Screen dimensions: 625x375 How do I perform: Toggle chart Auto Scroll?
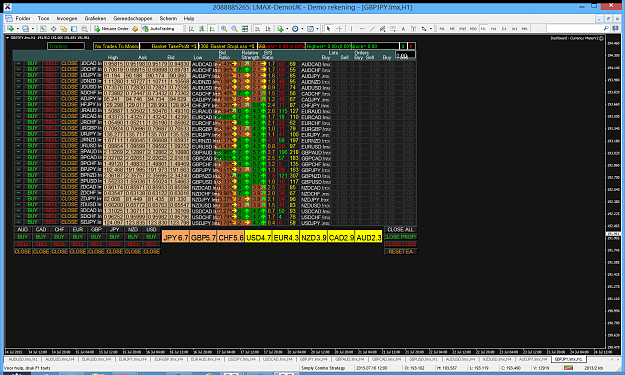[257, 29]
